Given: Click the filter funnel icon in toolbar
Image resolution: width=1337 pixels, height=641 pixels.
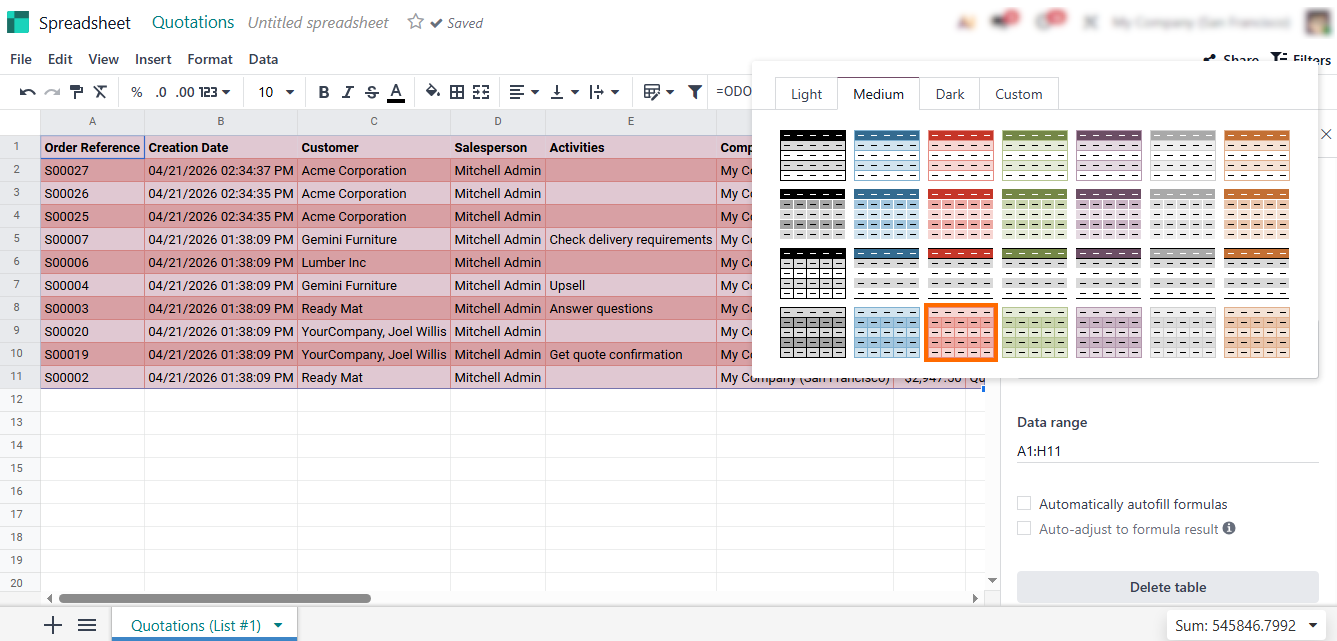Looking at the screenshot, I should coord(695,92).
